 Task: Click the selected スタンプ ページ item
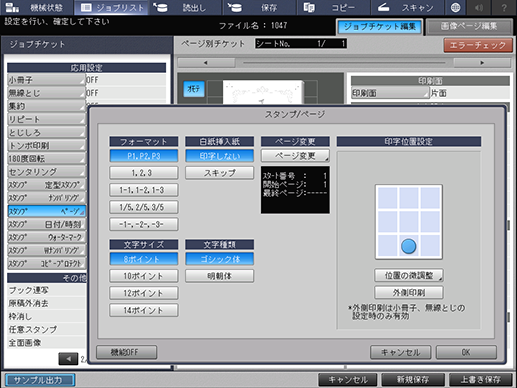(46, 211)
